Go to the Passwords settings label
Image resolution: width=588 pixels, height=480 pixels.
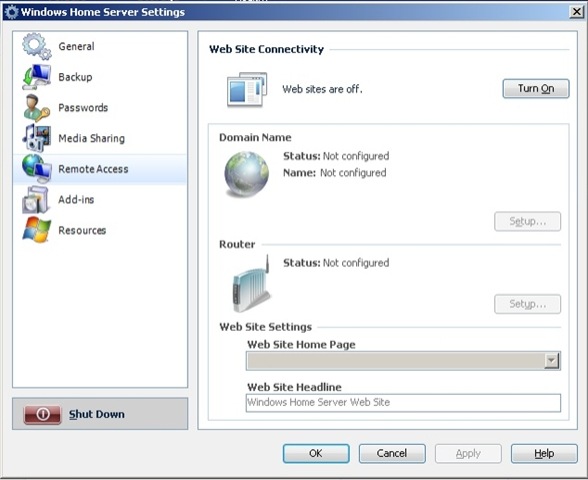[x=83, y=108]
